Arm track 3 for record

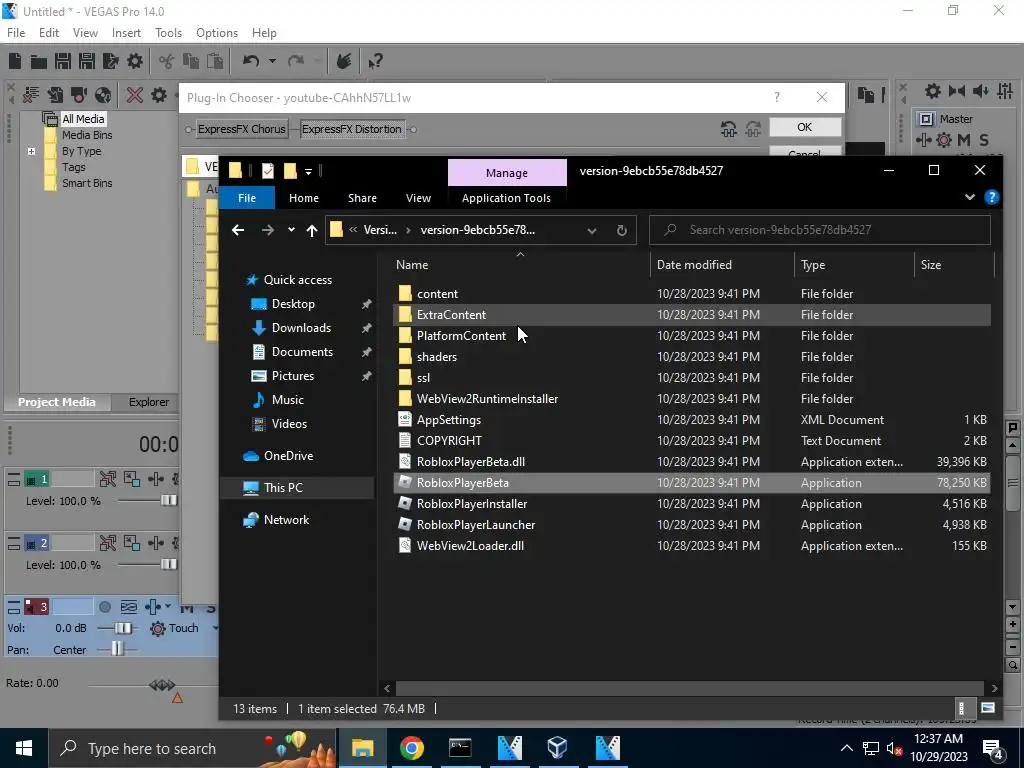point(104,607)
